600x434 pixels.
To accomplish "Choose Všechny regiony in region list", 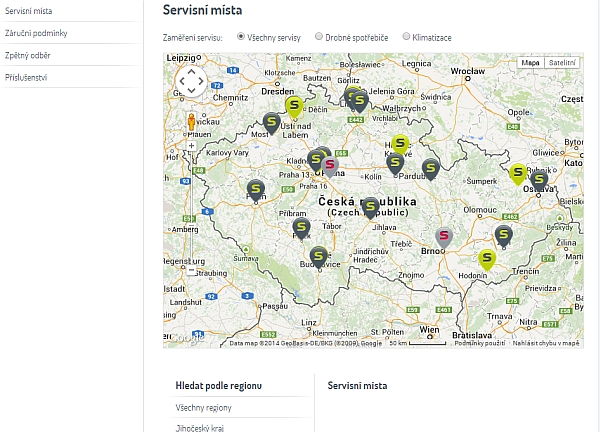I will 204,408.
